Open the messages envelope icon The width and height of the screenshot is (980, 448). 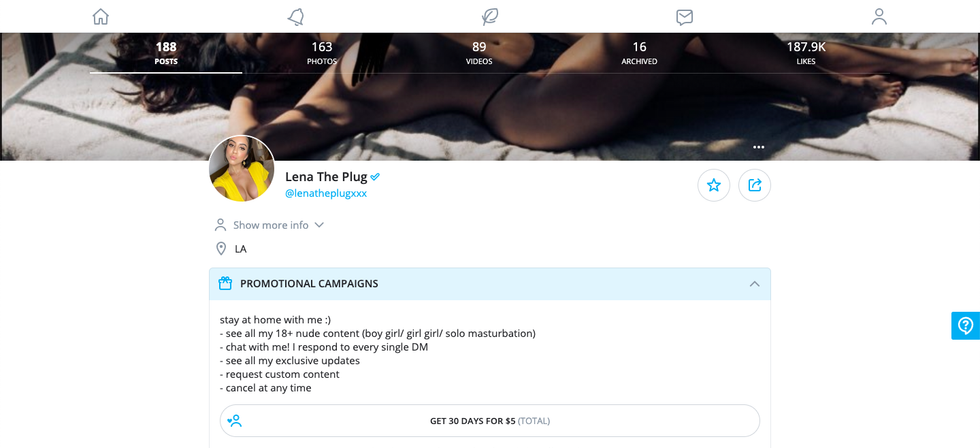point(684,16)
